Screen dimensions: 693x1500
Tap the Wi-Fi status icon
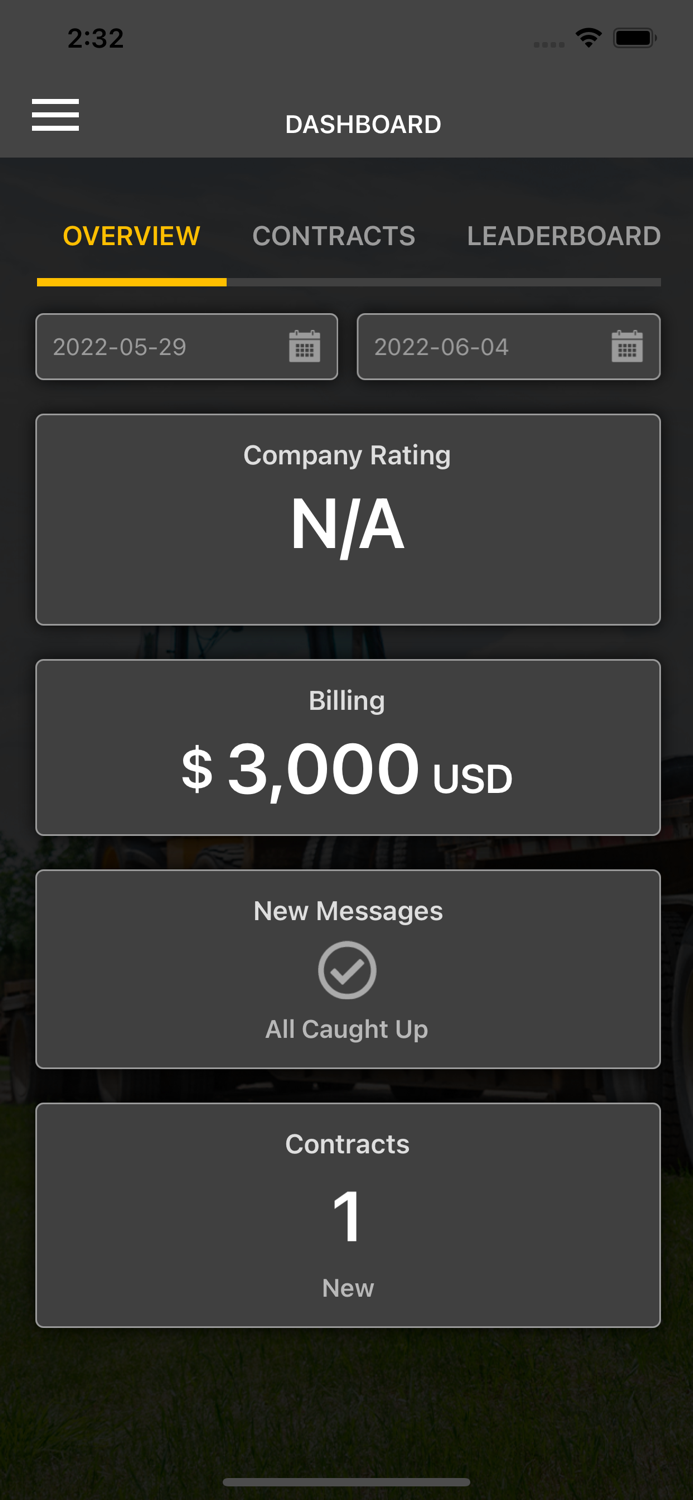click(x=589, y=38)
